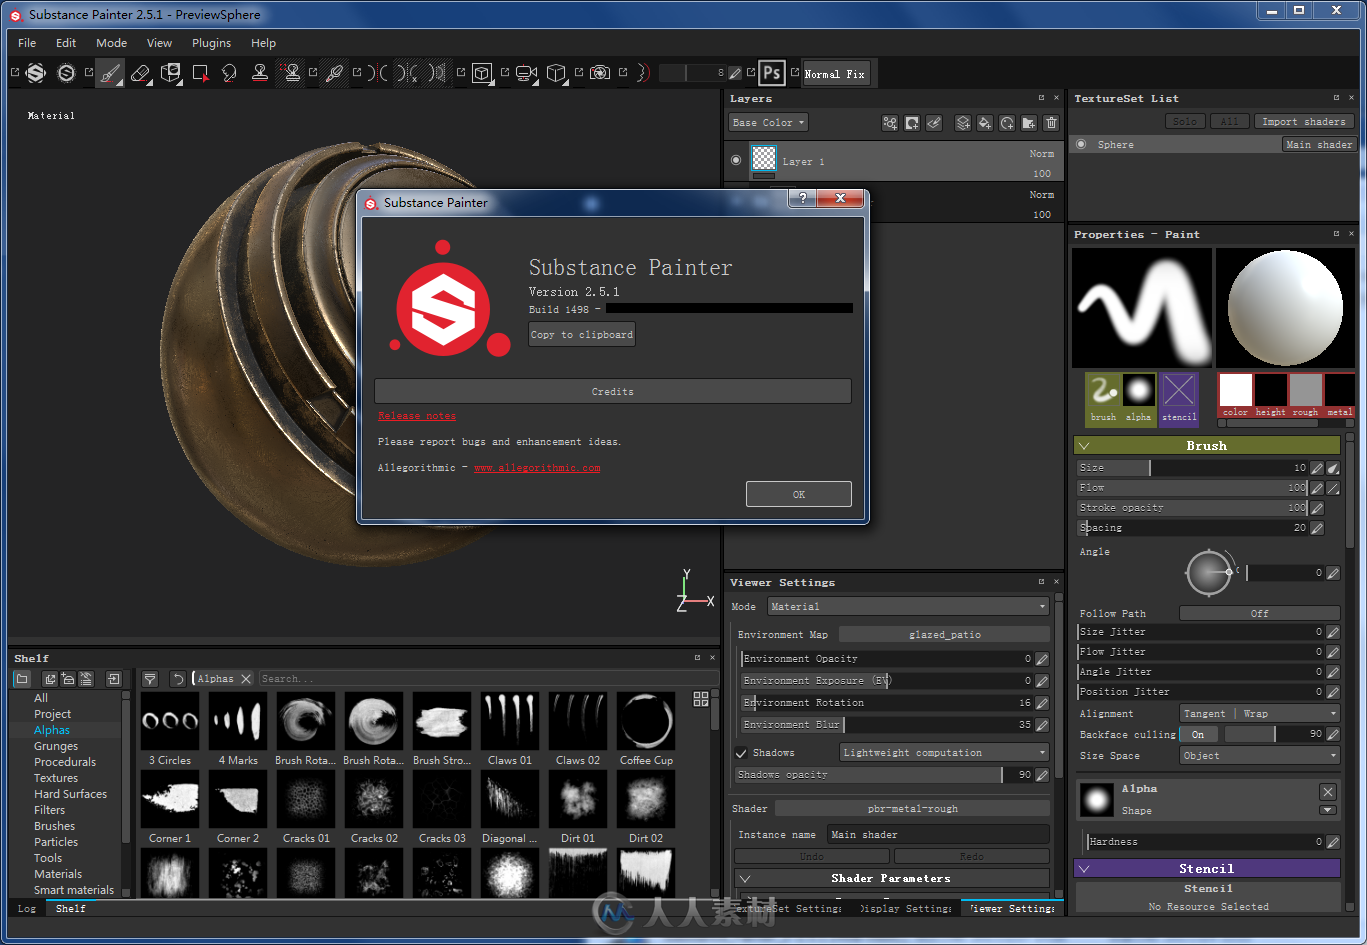
Task: Open the Alignment Tangent Wrap dropdown
Action: [x=1260, y=714]
